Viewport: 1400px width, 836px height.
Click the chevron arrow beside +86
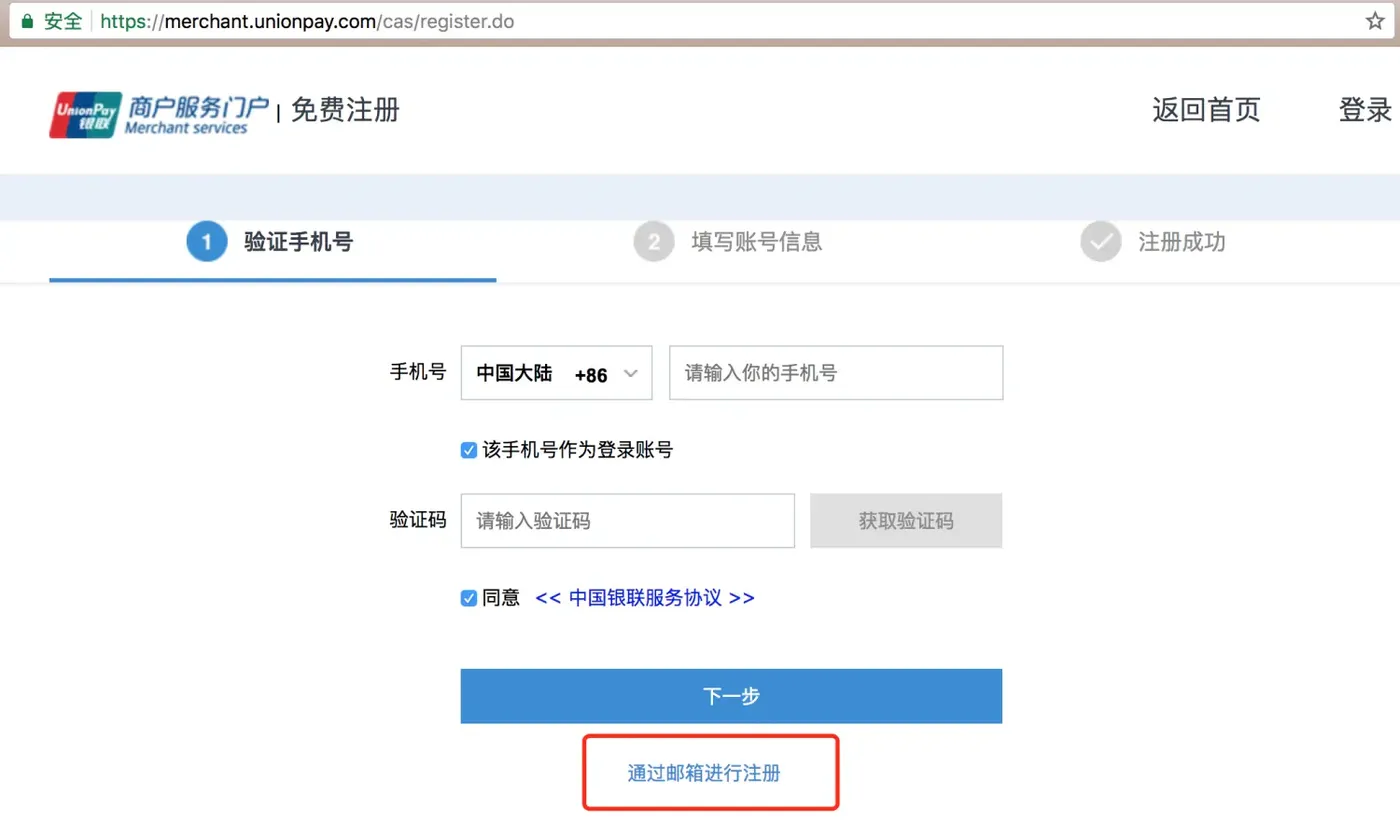coord(630,372)
